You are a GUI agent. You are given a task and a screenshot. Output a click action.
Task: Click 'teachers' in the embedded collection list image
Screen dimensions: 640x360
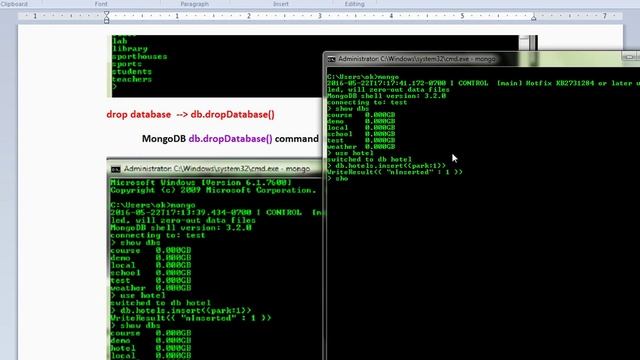[132, 79]
